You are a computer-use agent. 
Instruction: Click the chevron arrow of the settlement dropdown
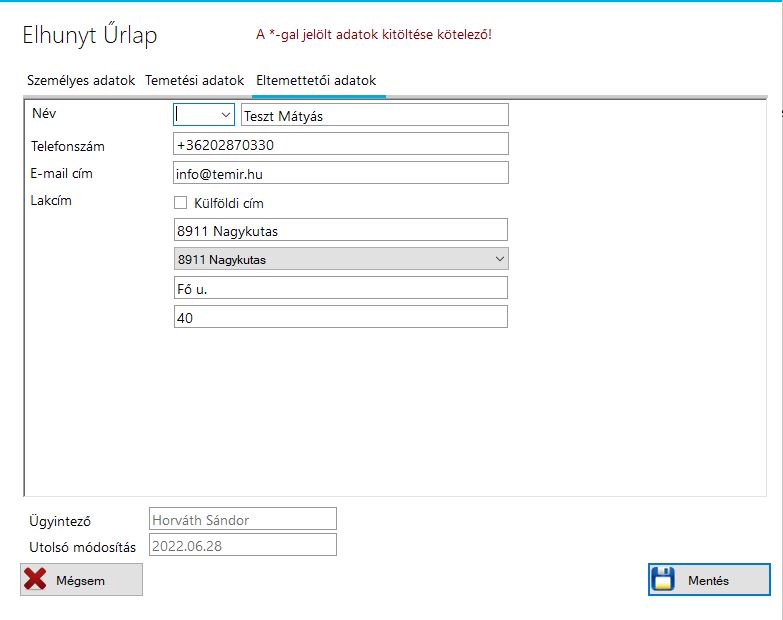[500, 260]
